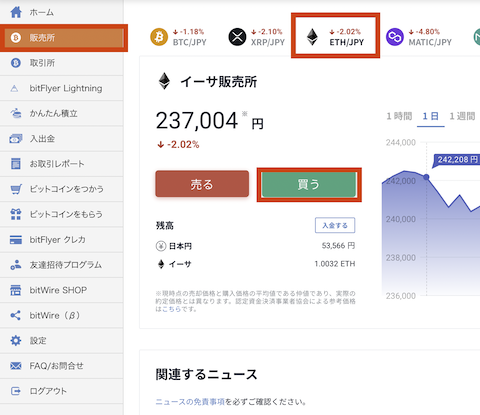The height and width of the screenshot is (415, 480).
Task: Open the ニュースの免責事項 link
Action: 190,402
